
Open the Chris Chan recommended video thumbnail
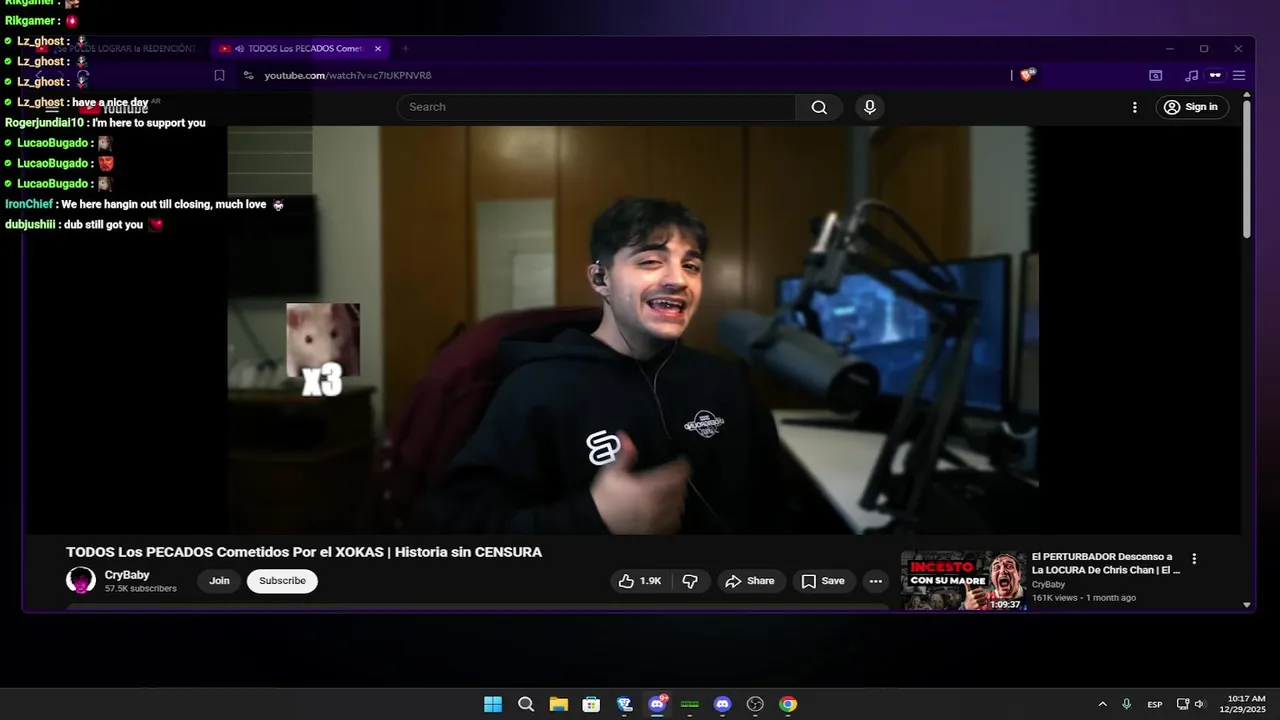(963, 580)
